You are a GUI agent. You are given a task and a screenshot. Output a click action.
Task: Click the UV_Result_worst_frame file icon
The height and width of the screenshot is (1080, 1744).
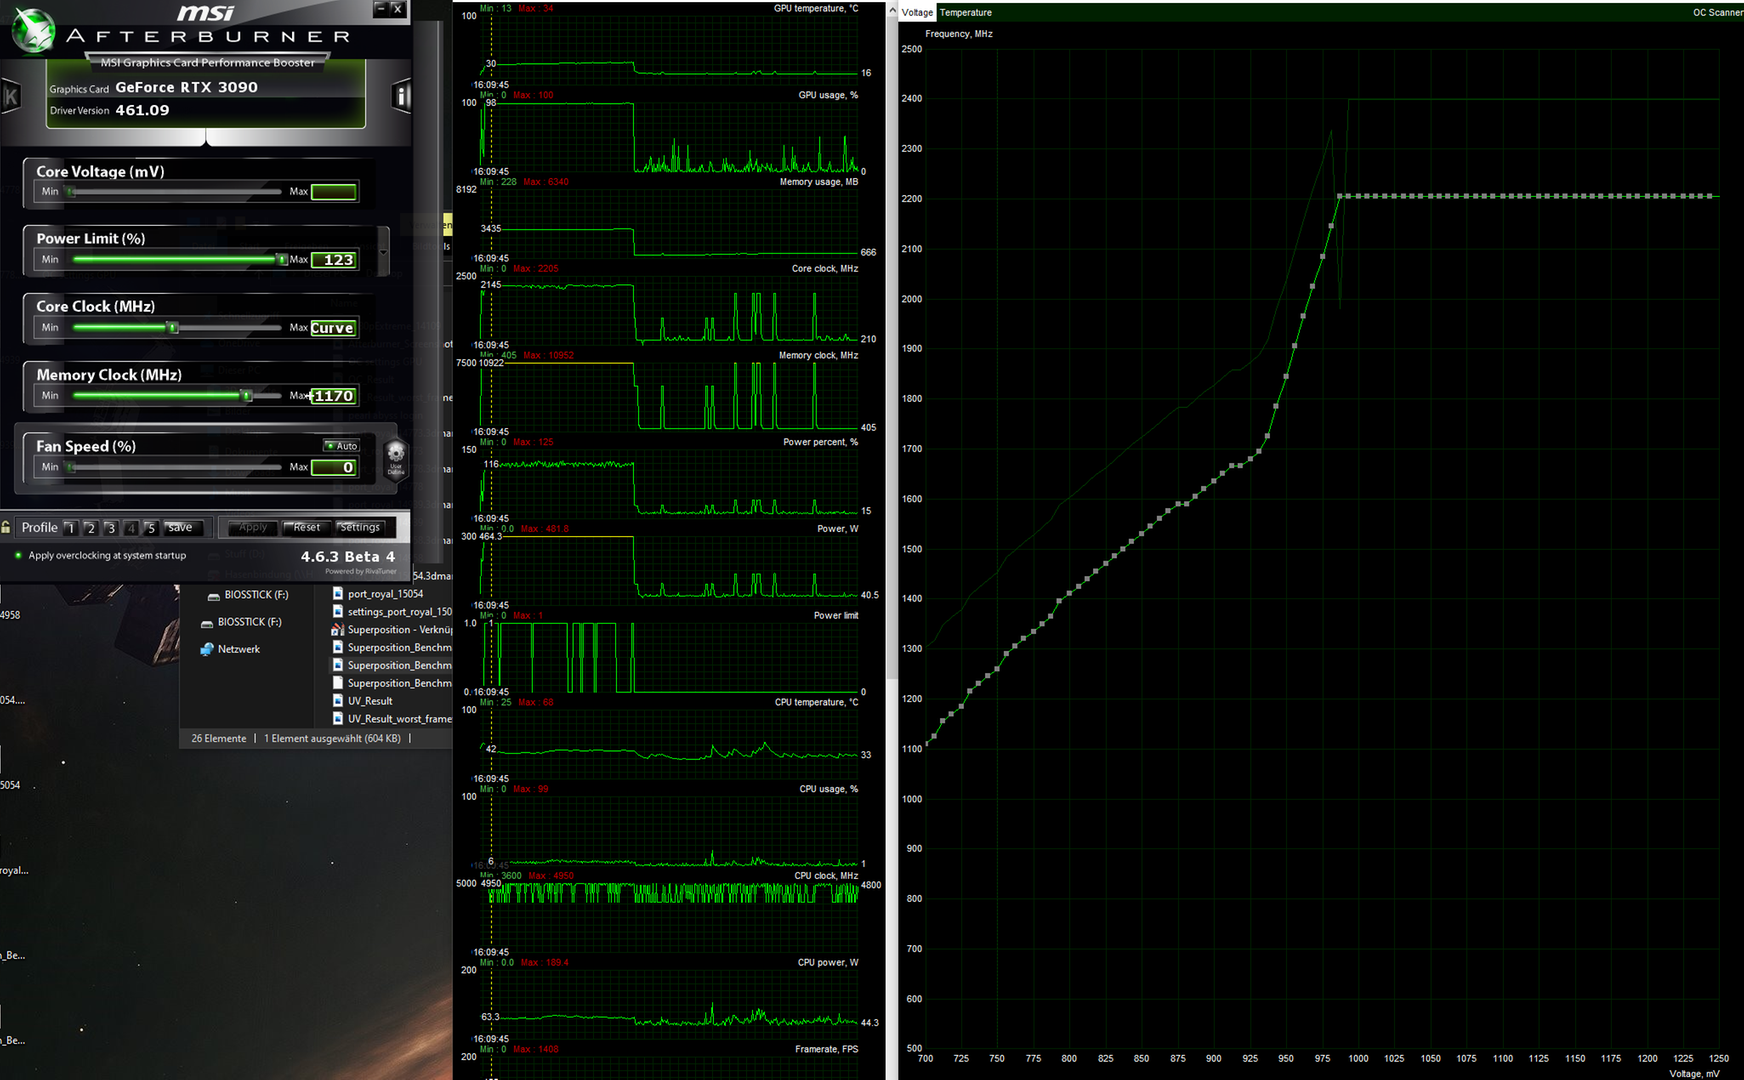click(337, 719)
